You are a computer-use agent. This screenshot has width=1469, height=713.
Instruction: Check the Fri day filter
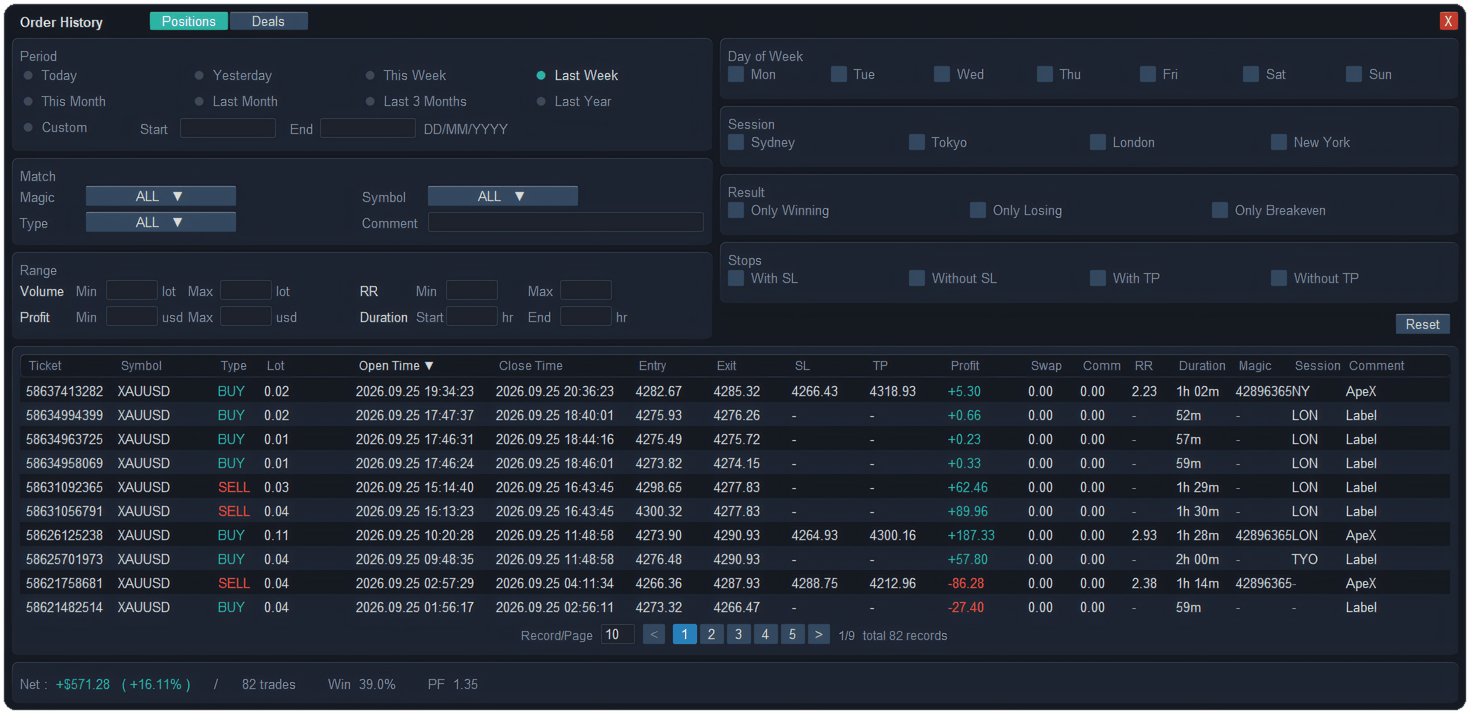1148,74
